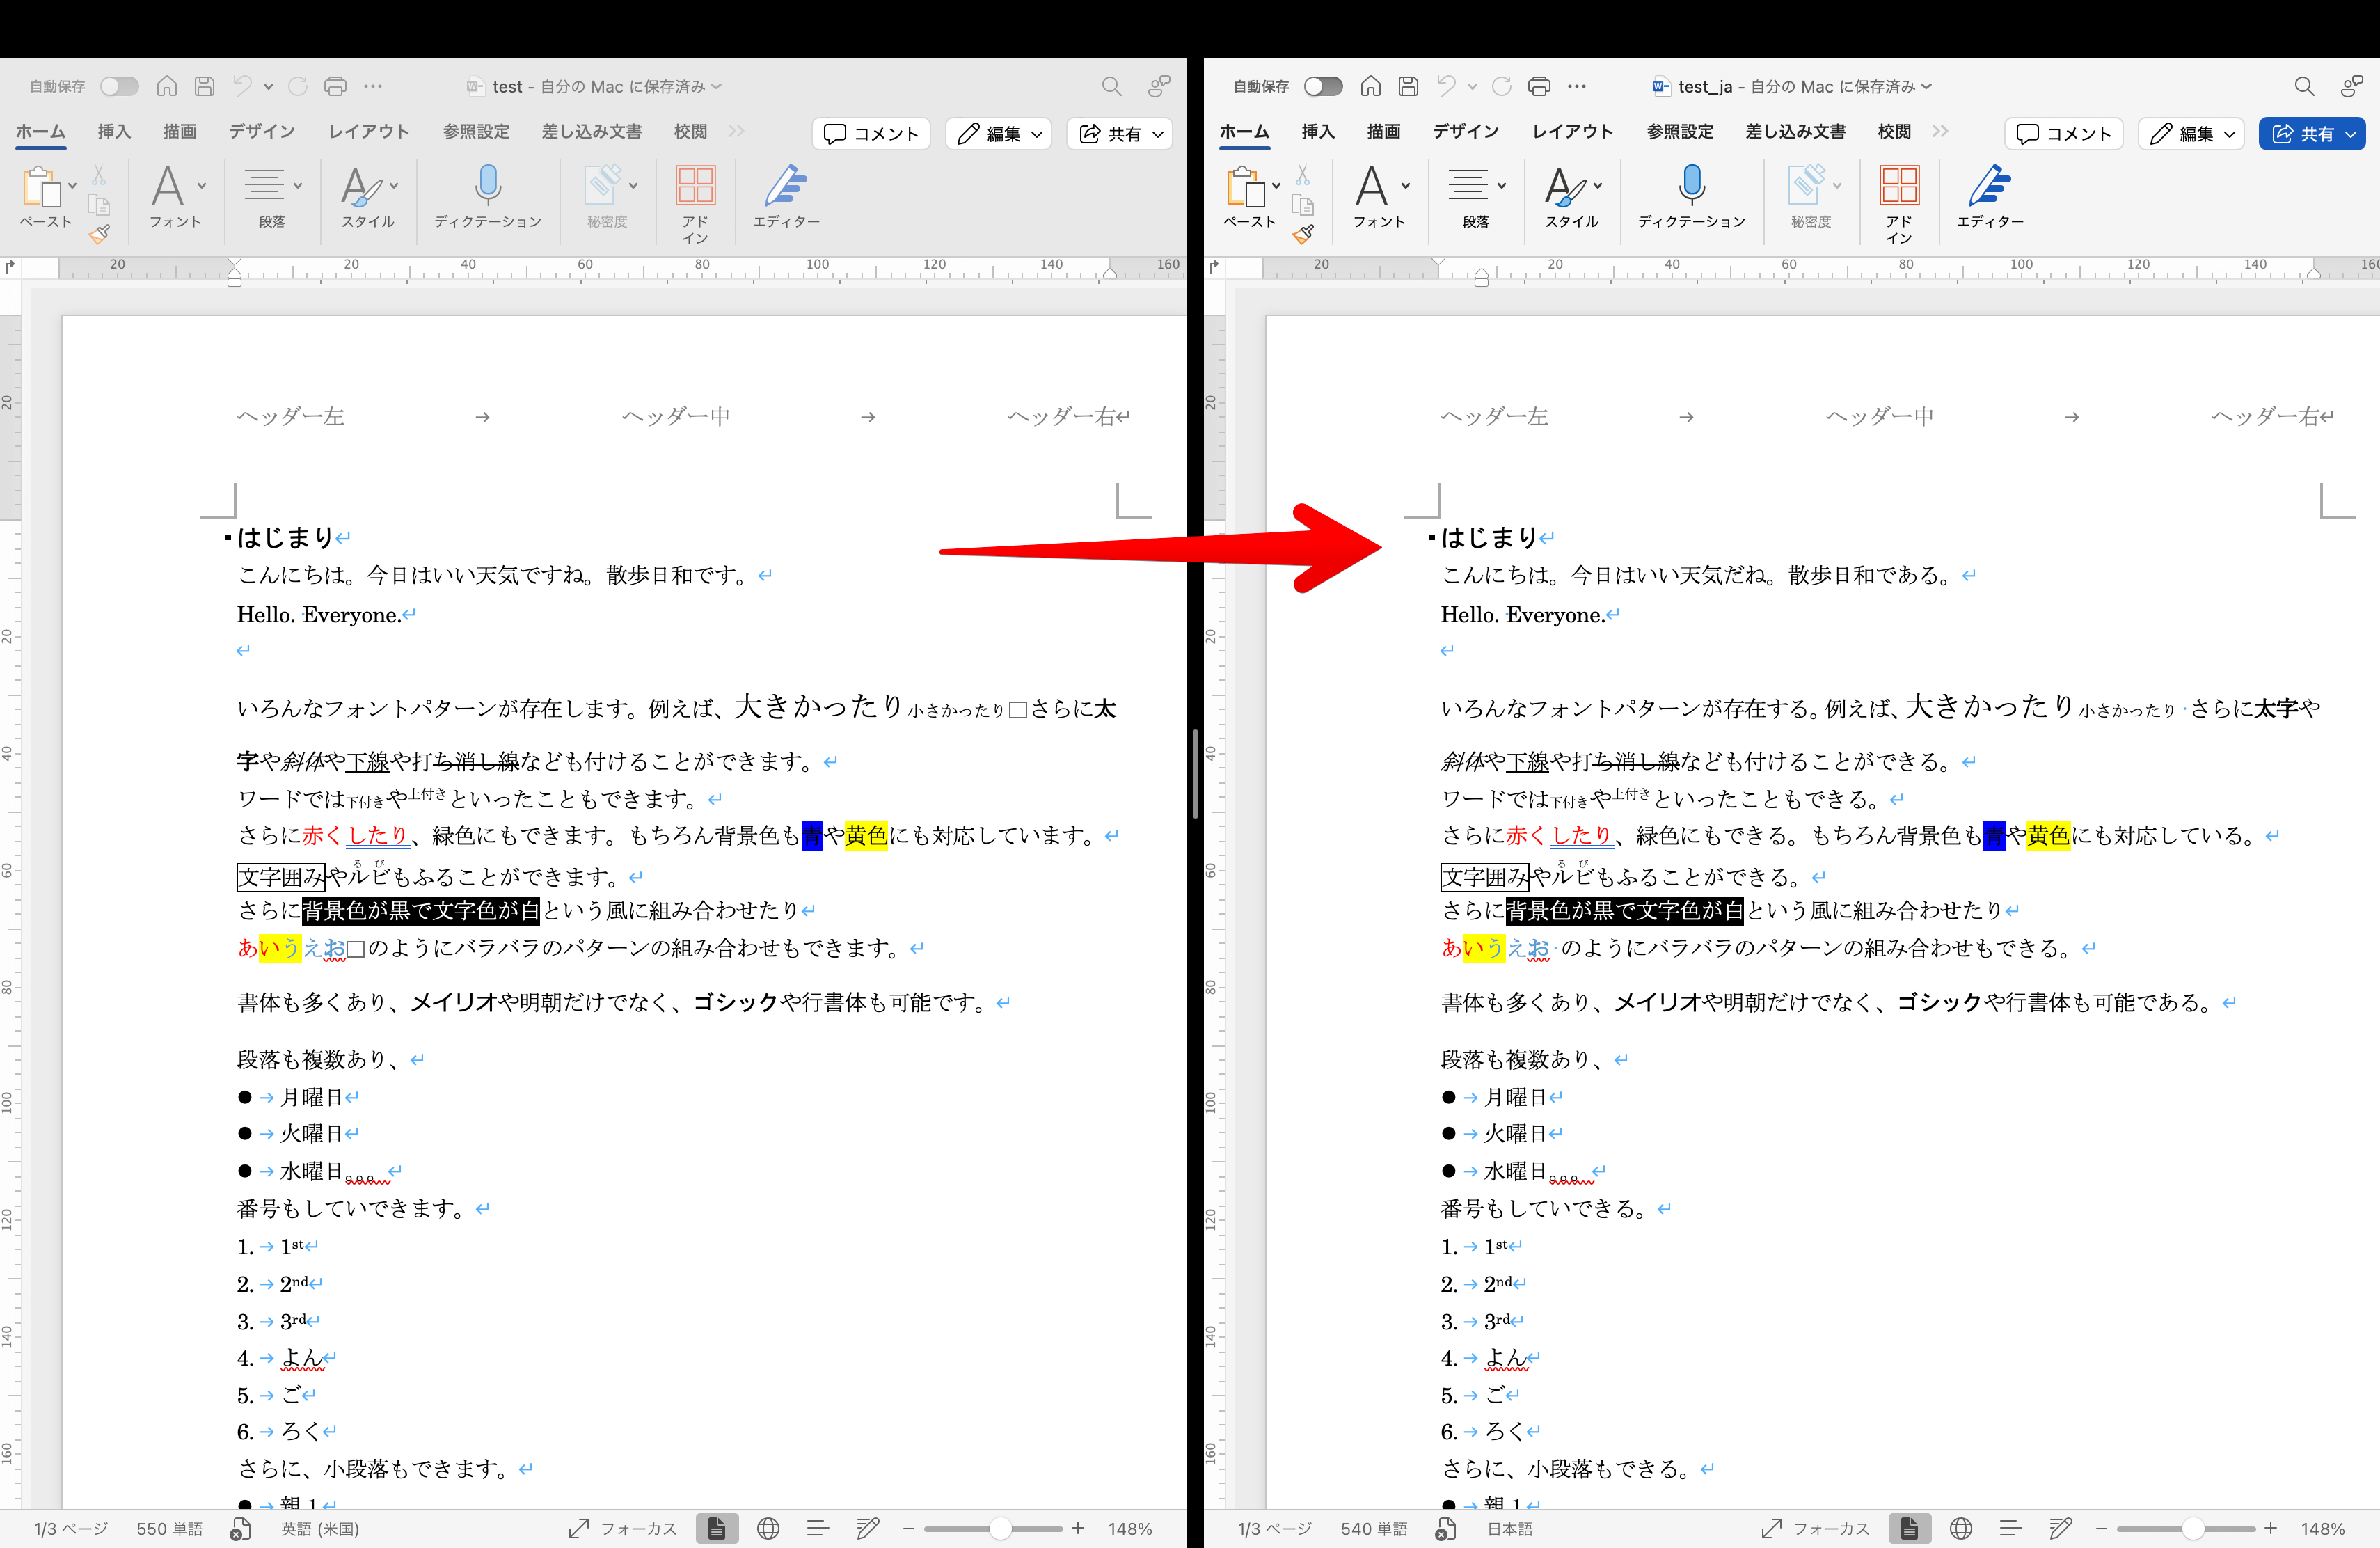Open 編集 dropdown in right window
Image resolution: width=2380 pixels, height=1548 pixels.
tap(2192, 134)
